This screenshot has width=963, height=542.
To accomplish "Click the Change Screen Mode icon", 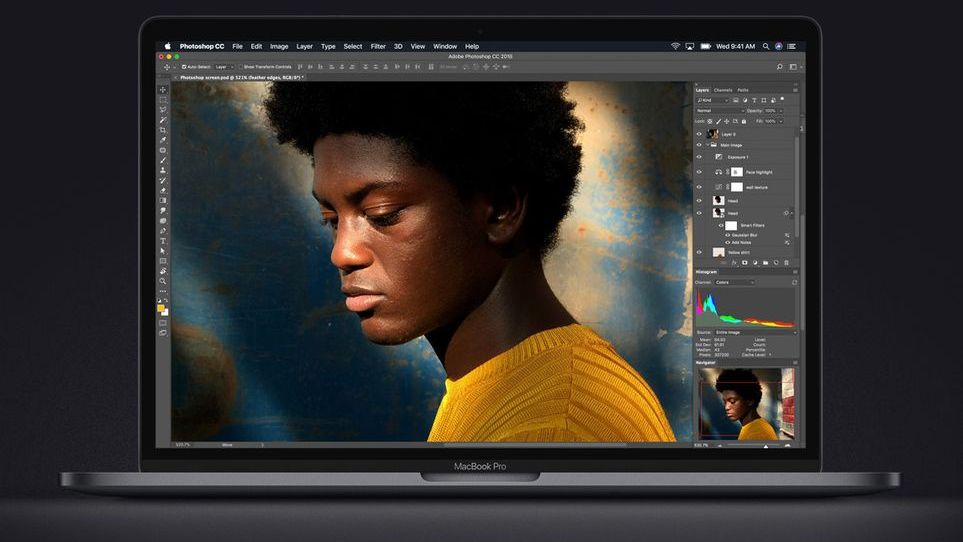I will pyautogui.click(x=163, y=333).
